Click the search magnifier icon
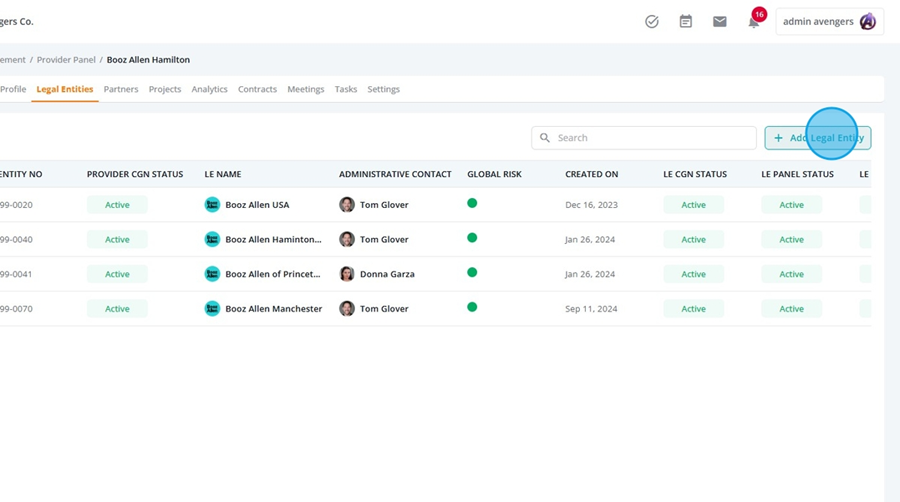 click(x=545, y=138)
